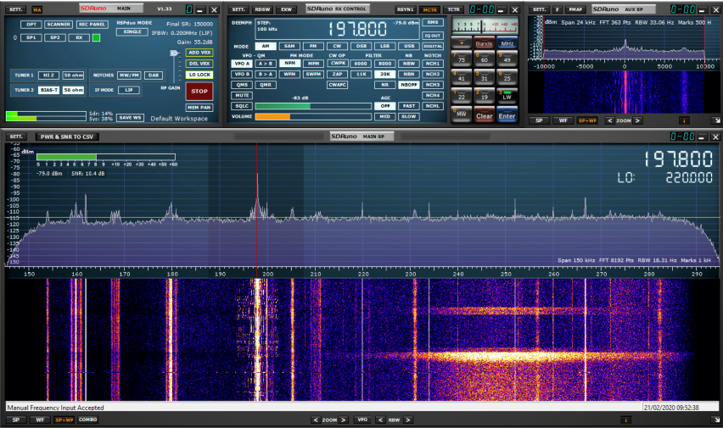Click ADD VRX button
The image size is (723, 428).
(x=199, y=53)
